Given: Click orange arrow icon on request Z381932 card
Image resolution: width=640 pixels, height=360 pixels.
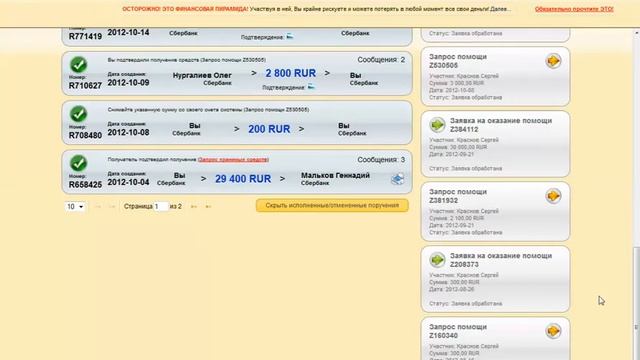Looking at the screenshot, I should [x=553, y=196].
